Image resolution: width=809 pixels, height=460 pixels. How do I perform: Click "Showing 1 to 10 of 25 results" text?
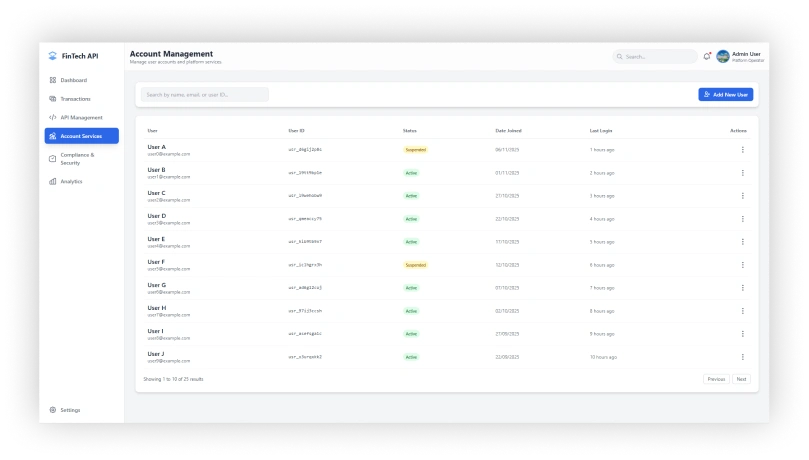(173, 379)
